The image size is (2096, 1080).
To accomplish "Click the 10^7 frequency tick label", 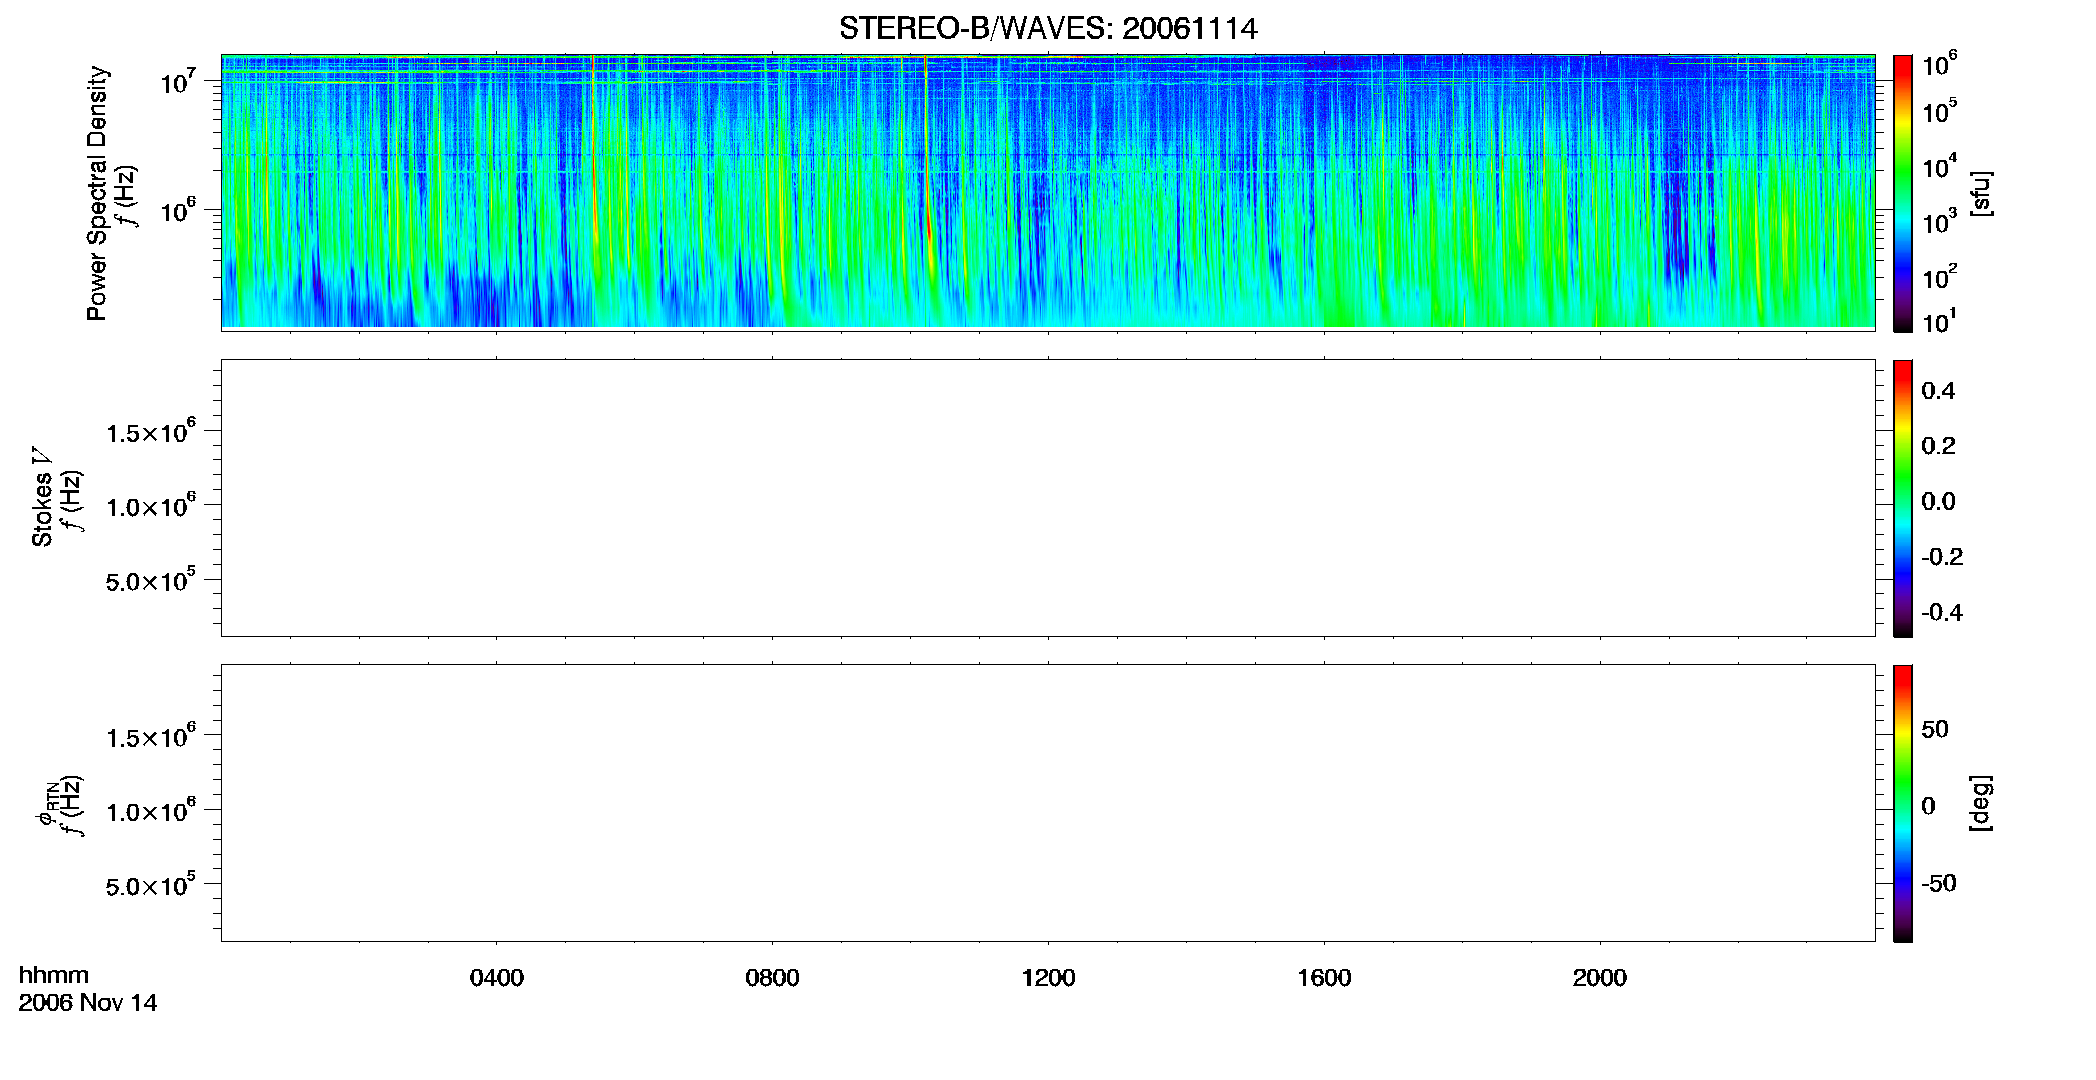I will tap(178, 81).
